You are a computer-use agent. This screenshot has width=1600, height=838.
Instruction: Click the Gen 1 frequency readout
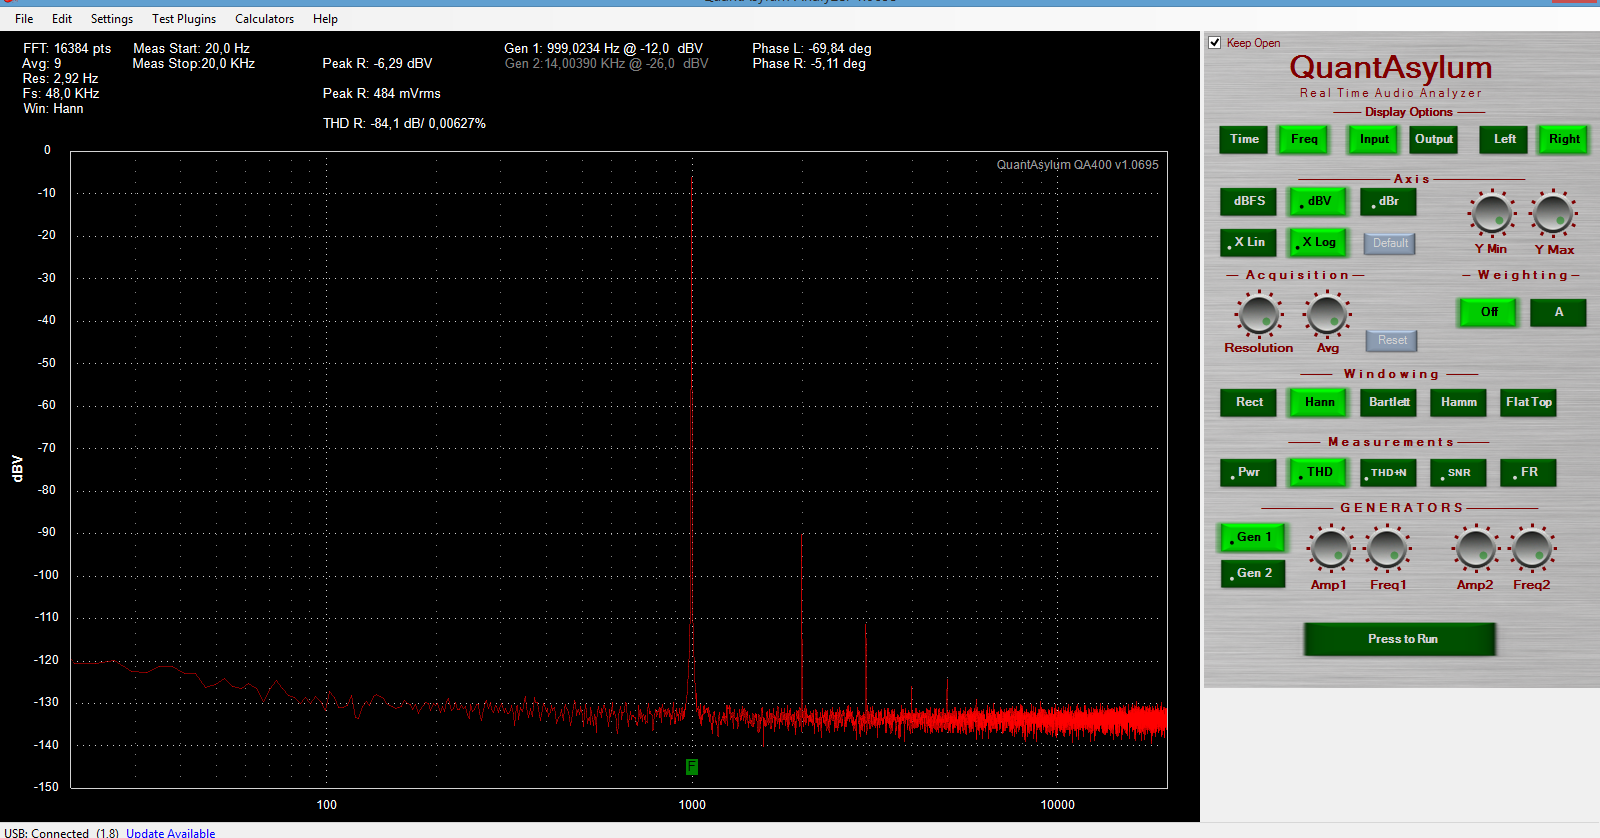603,48
